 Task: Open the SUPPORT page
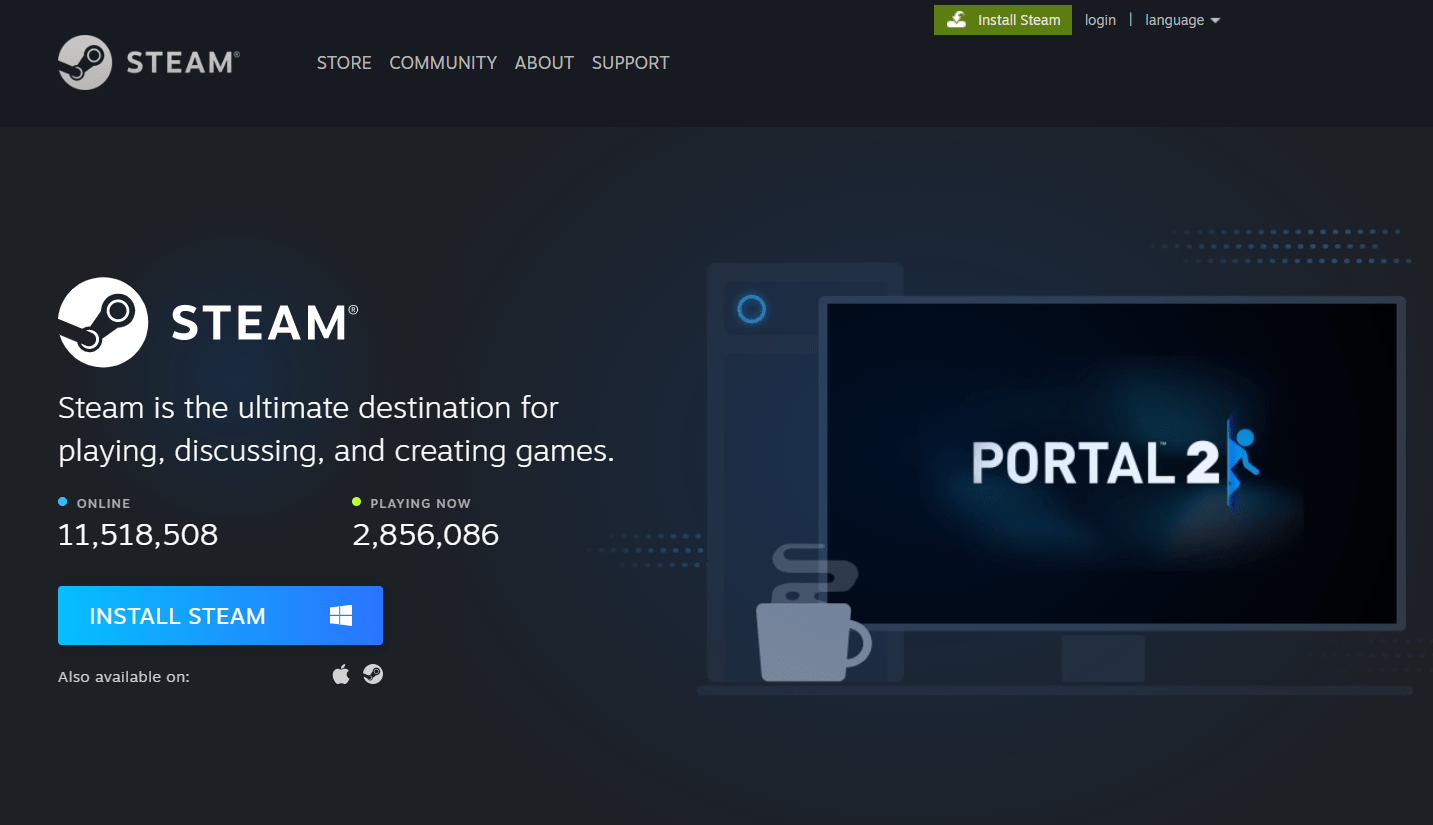coord(630,62)
